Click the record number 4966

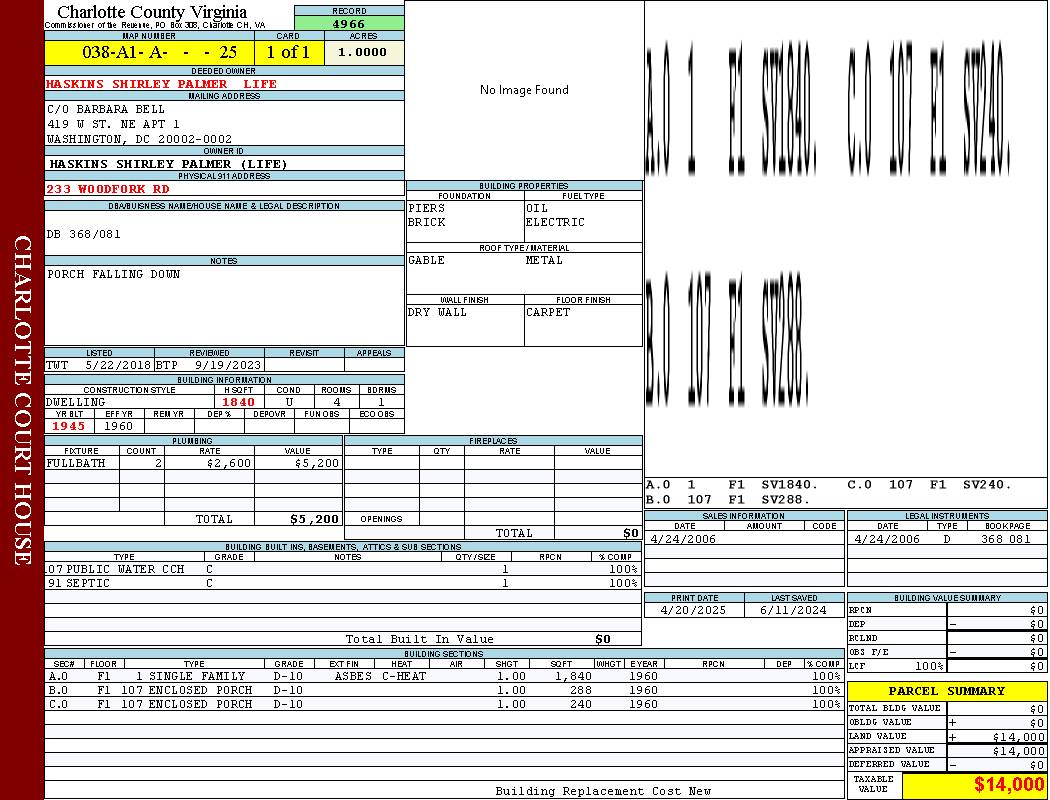349,23
